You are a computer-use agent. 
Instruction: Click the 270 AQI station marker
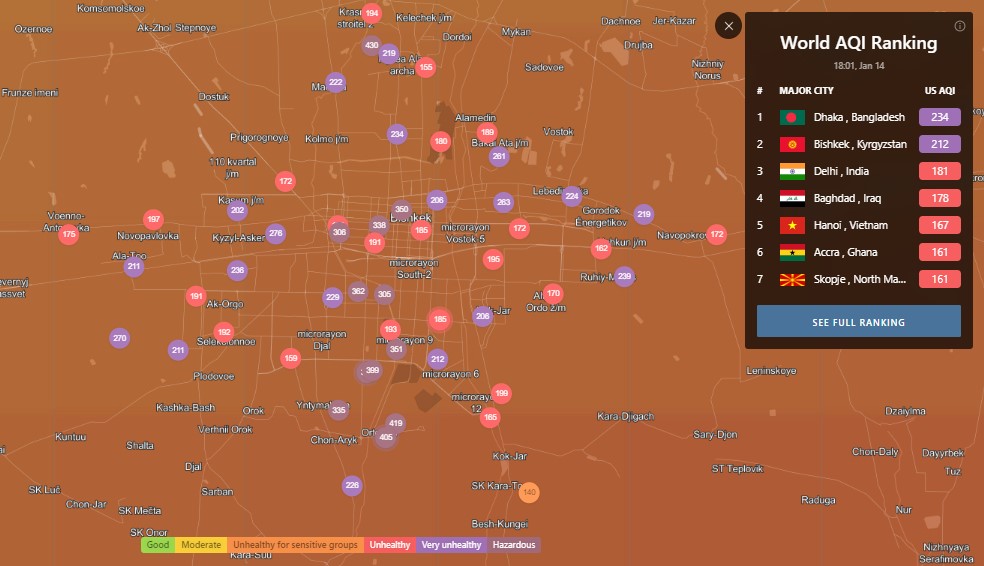[120, 338]
